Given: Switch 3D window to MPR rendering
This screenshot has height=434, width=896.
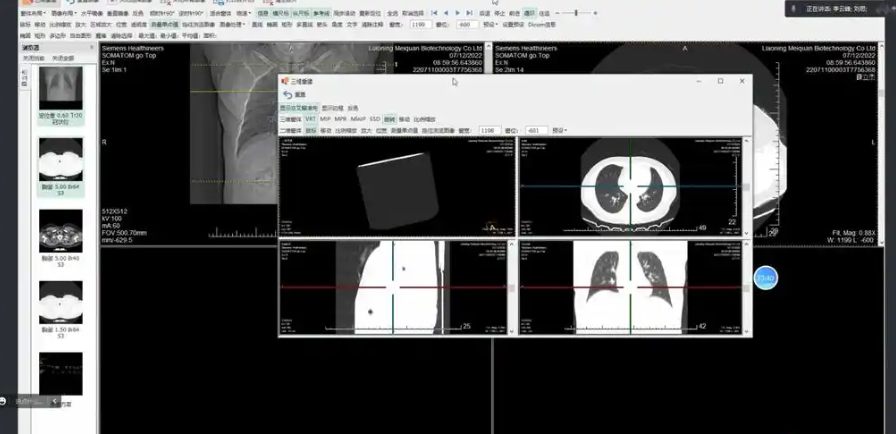Looking at the screenshot, I should point(341,119).
